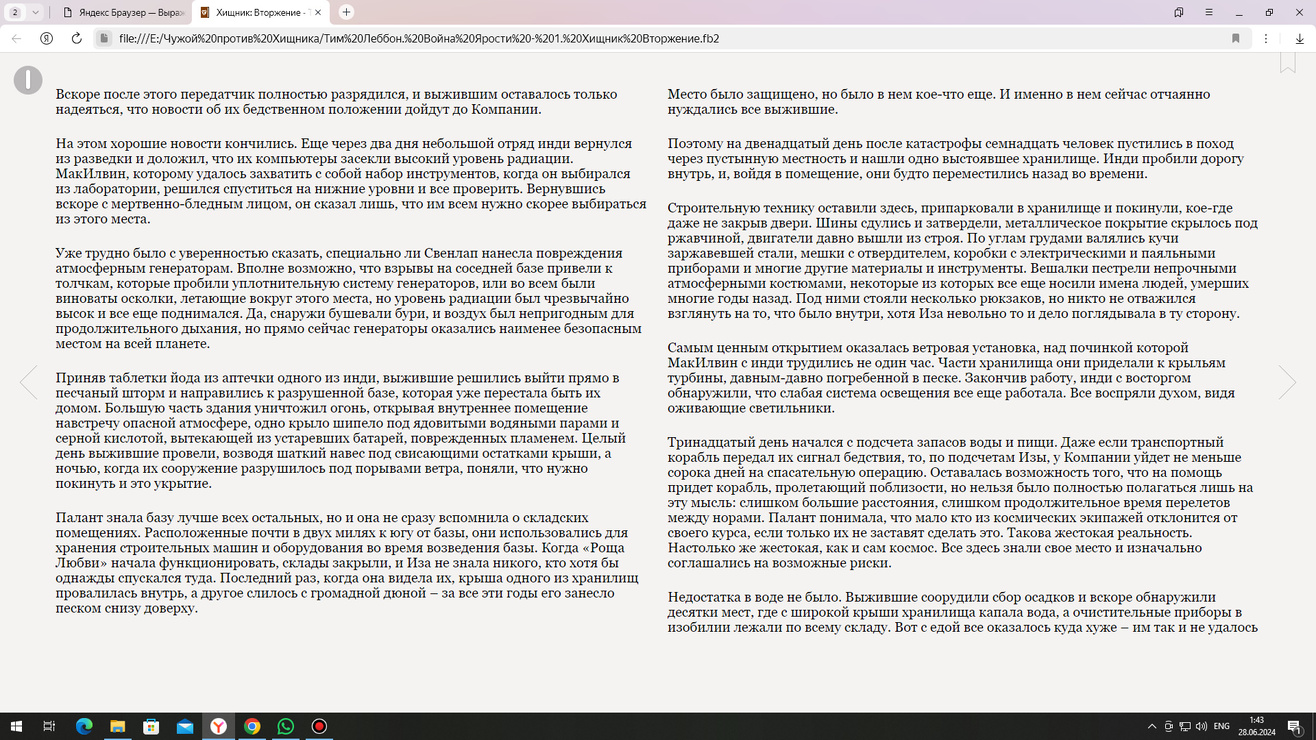The image size is (1316, 740).
Task: Open Microsoft Store from the taskbar
Action: 151,727
